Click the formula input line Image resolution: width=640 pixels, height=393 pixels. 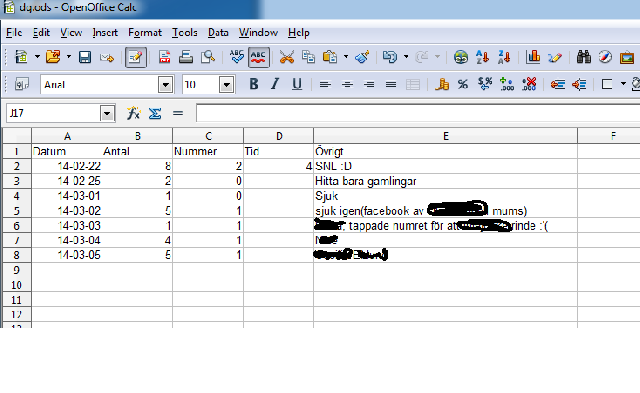pyautogui.click(x=418, y=113)
